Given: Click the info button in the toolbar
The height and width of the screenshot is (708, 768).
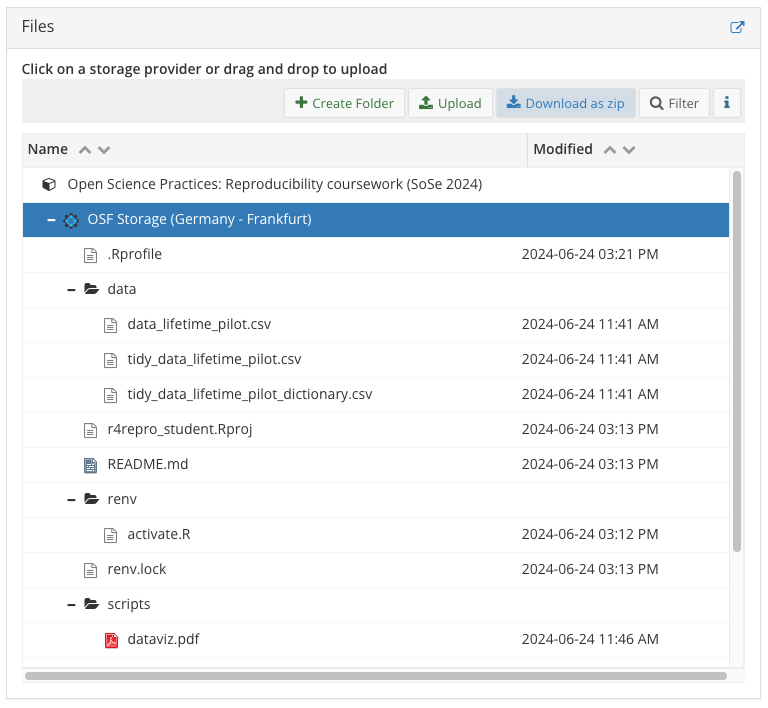Looking at the screenshot, I should coord(726,103).
